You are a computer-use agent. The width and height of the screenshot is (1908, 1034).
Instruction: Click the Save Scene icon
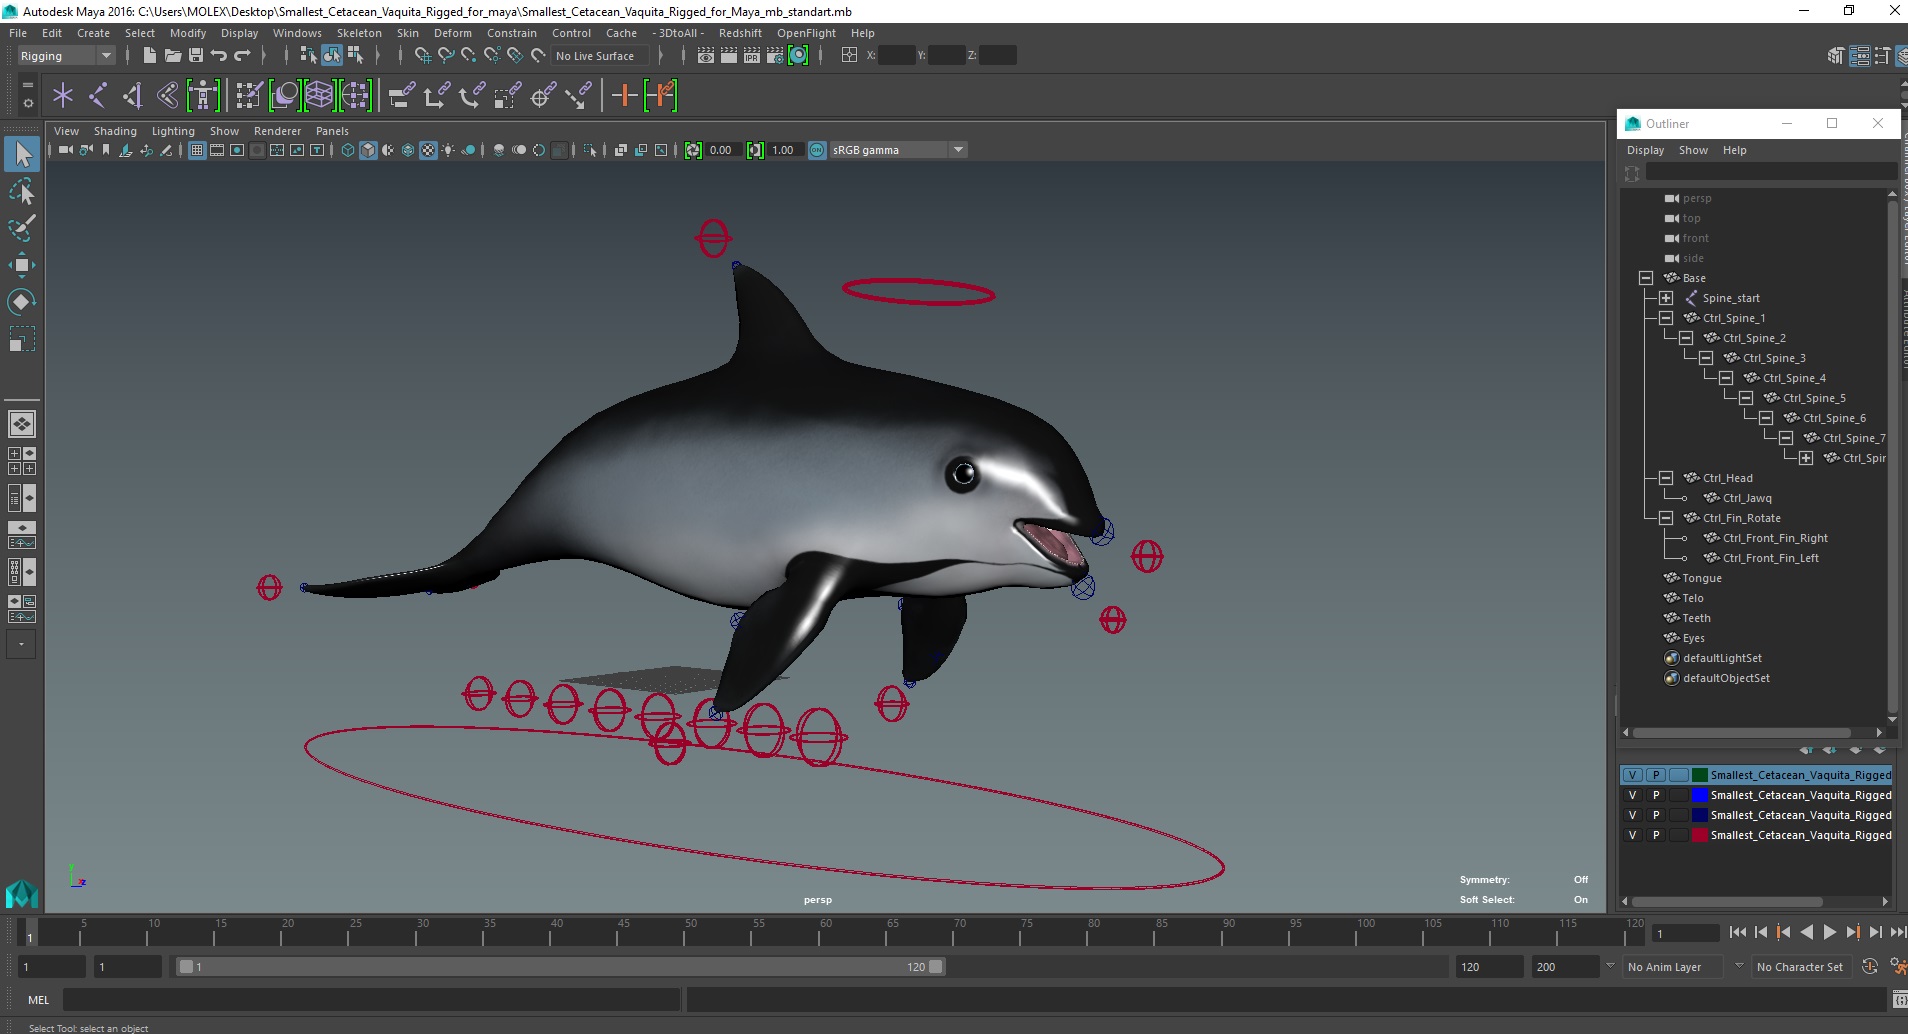[x=196, y=56]
